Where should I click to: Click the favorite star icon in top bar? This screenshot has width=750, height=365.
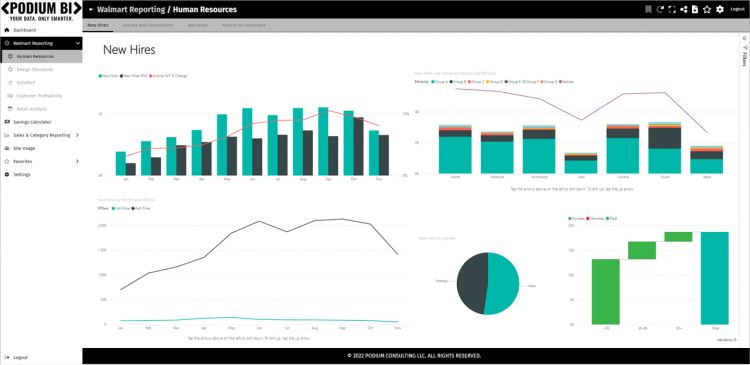point(707,9)
